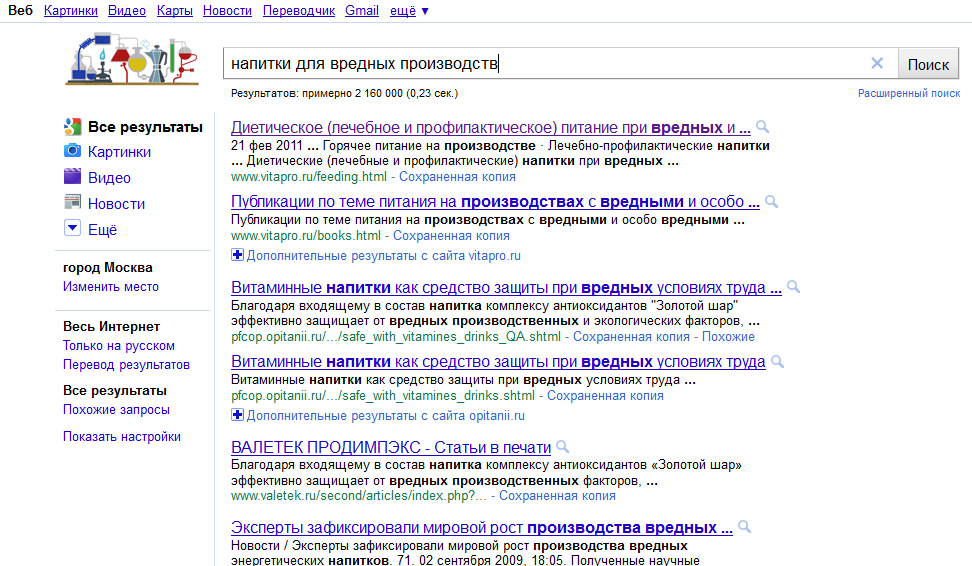972x566 pixels.
Task: Select Веб in top navigation bar
Action: click(20, 11)
